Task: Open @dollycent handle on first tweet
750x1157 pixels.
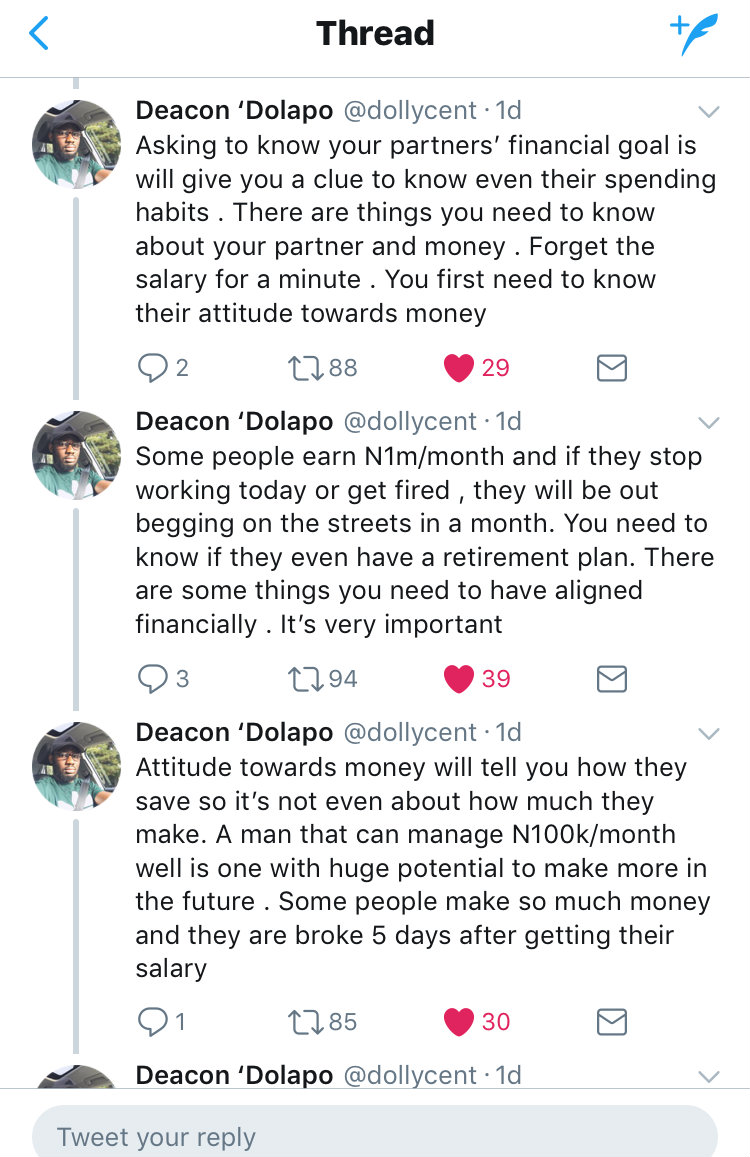Action: click(x=410, y=111)
